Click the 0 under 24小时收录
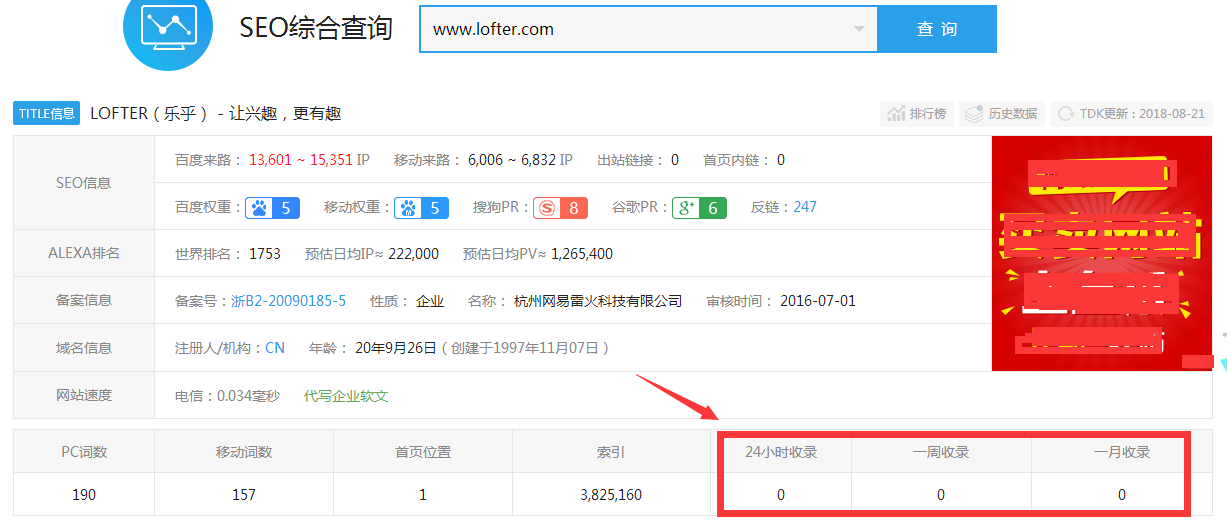1227x521 pixels. (x=781, y=495)
